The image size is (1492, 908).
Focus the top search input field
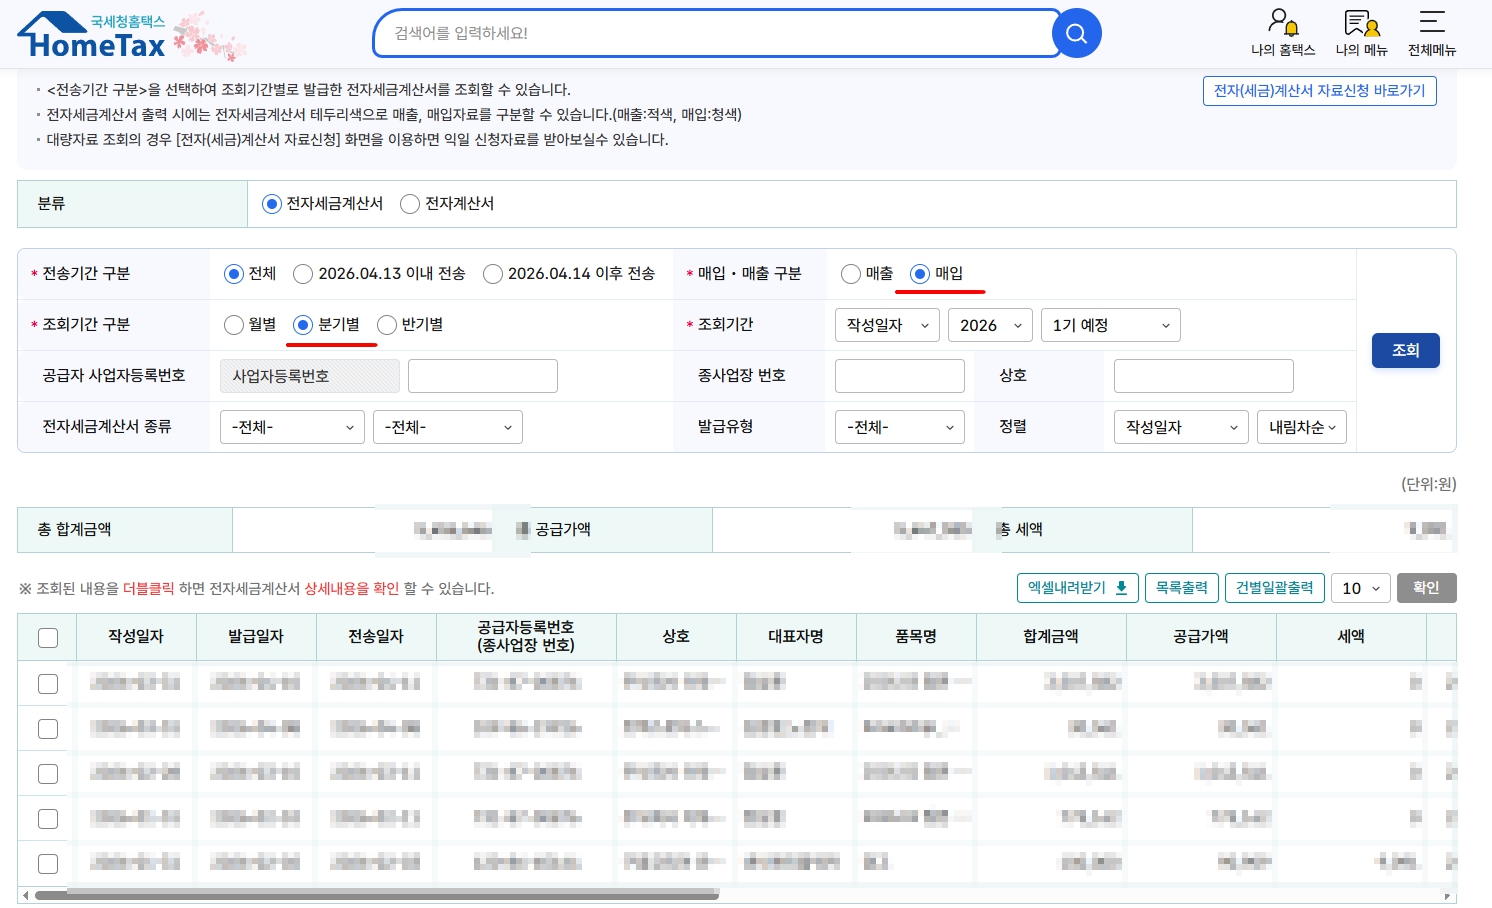715,33
